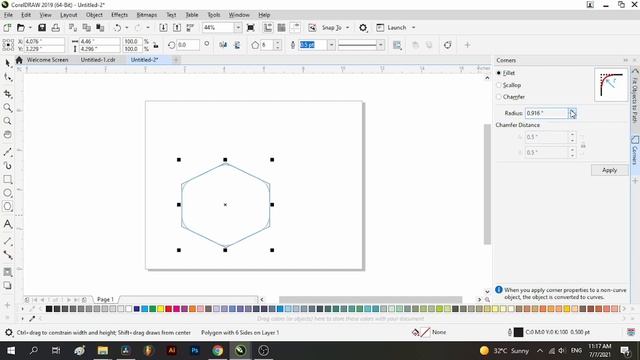The width and height of the screenshot is (640, 360).
Task: Click the Open file icon
Action: click(x=20, y=28)
